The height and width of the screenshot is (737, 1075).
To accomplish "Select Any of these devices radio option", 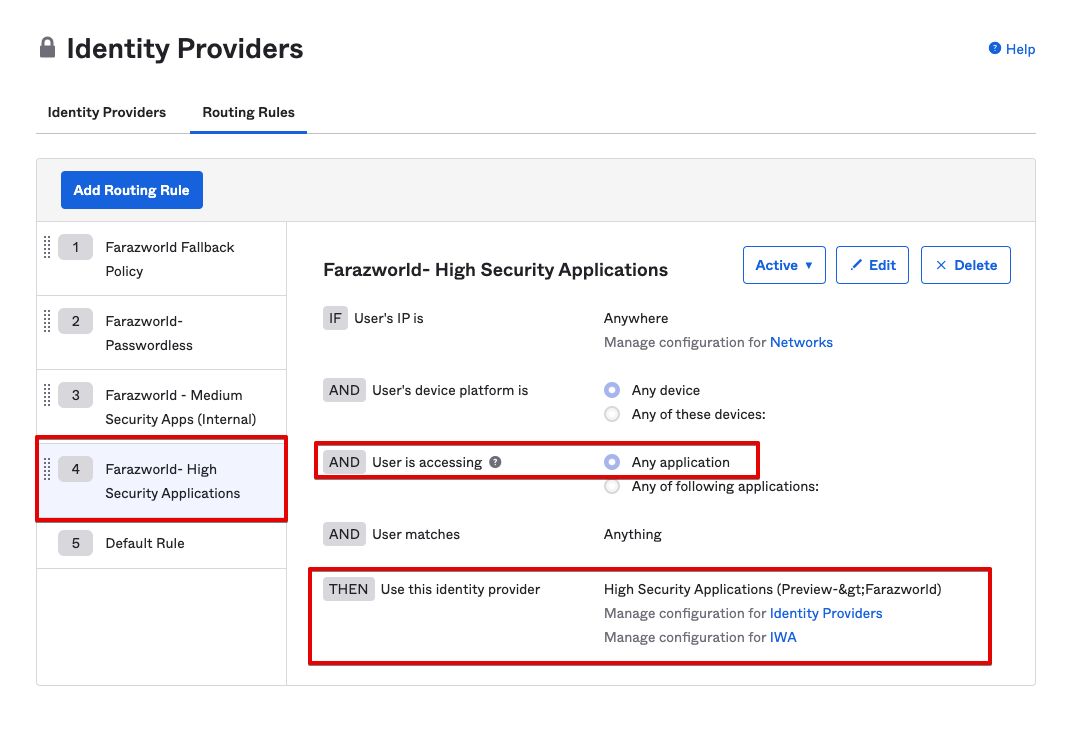I will 612,414.
